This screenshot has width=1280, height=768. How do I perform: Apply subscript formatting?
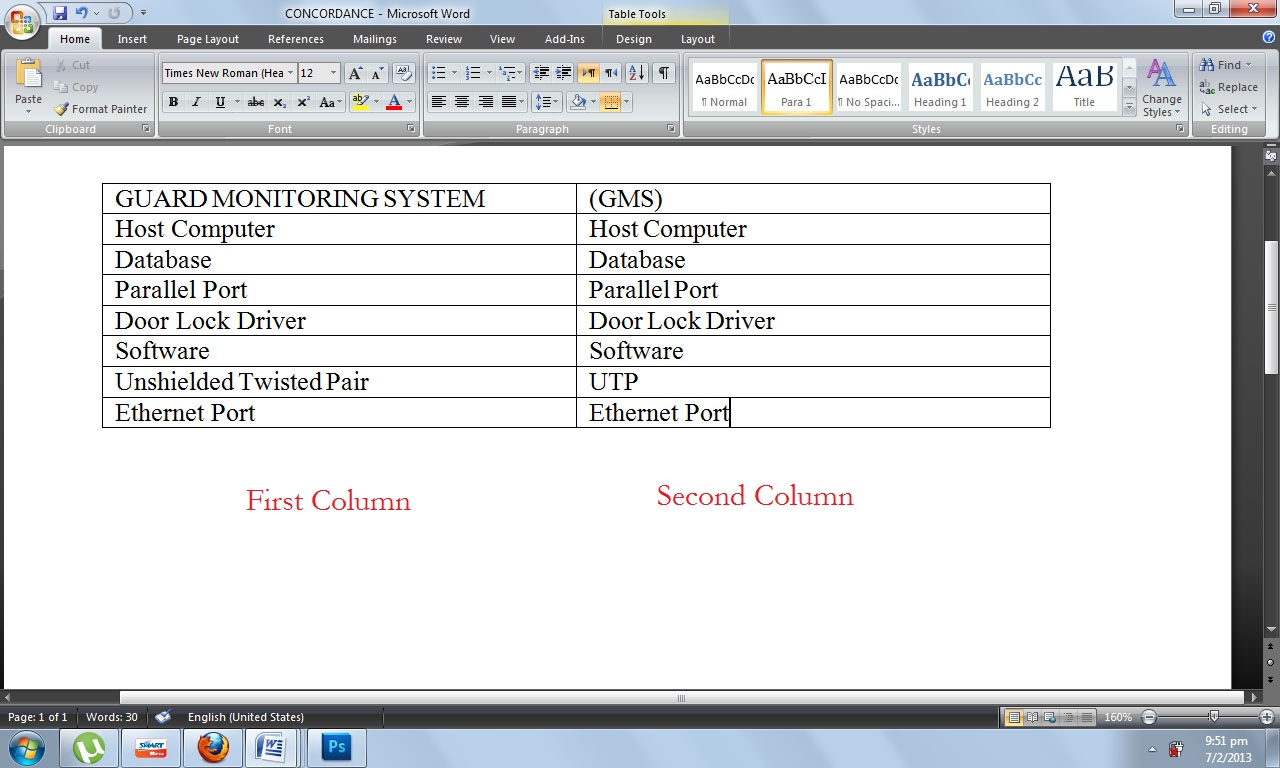[281, 102]
